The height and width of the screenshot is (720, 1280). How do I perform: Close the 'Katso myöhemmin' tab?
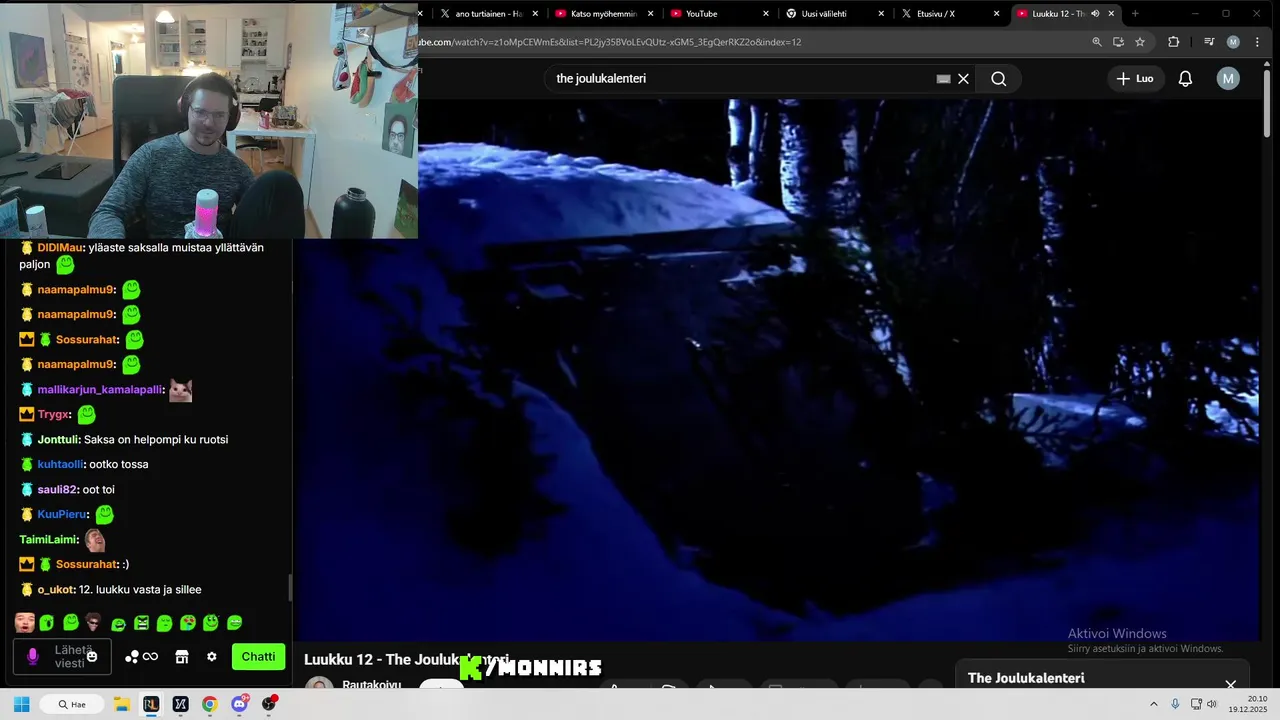[651, 14]
